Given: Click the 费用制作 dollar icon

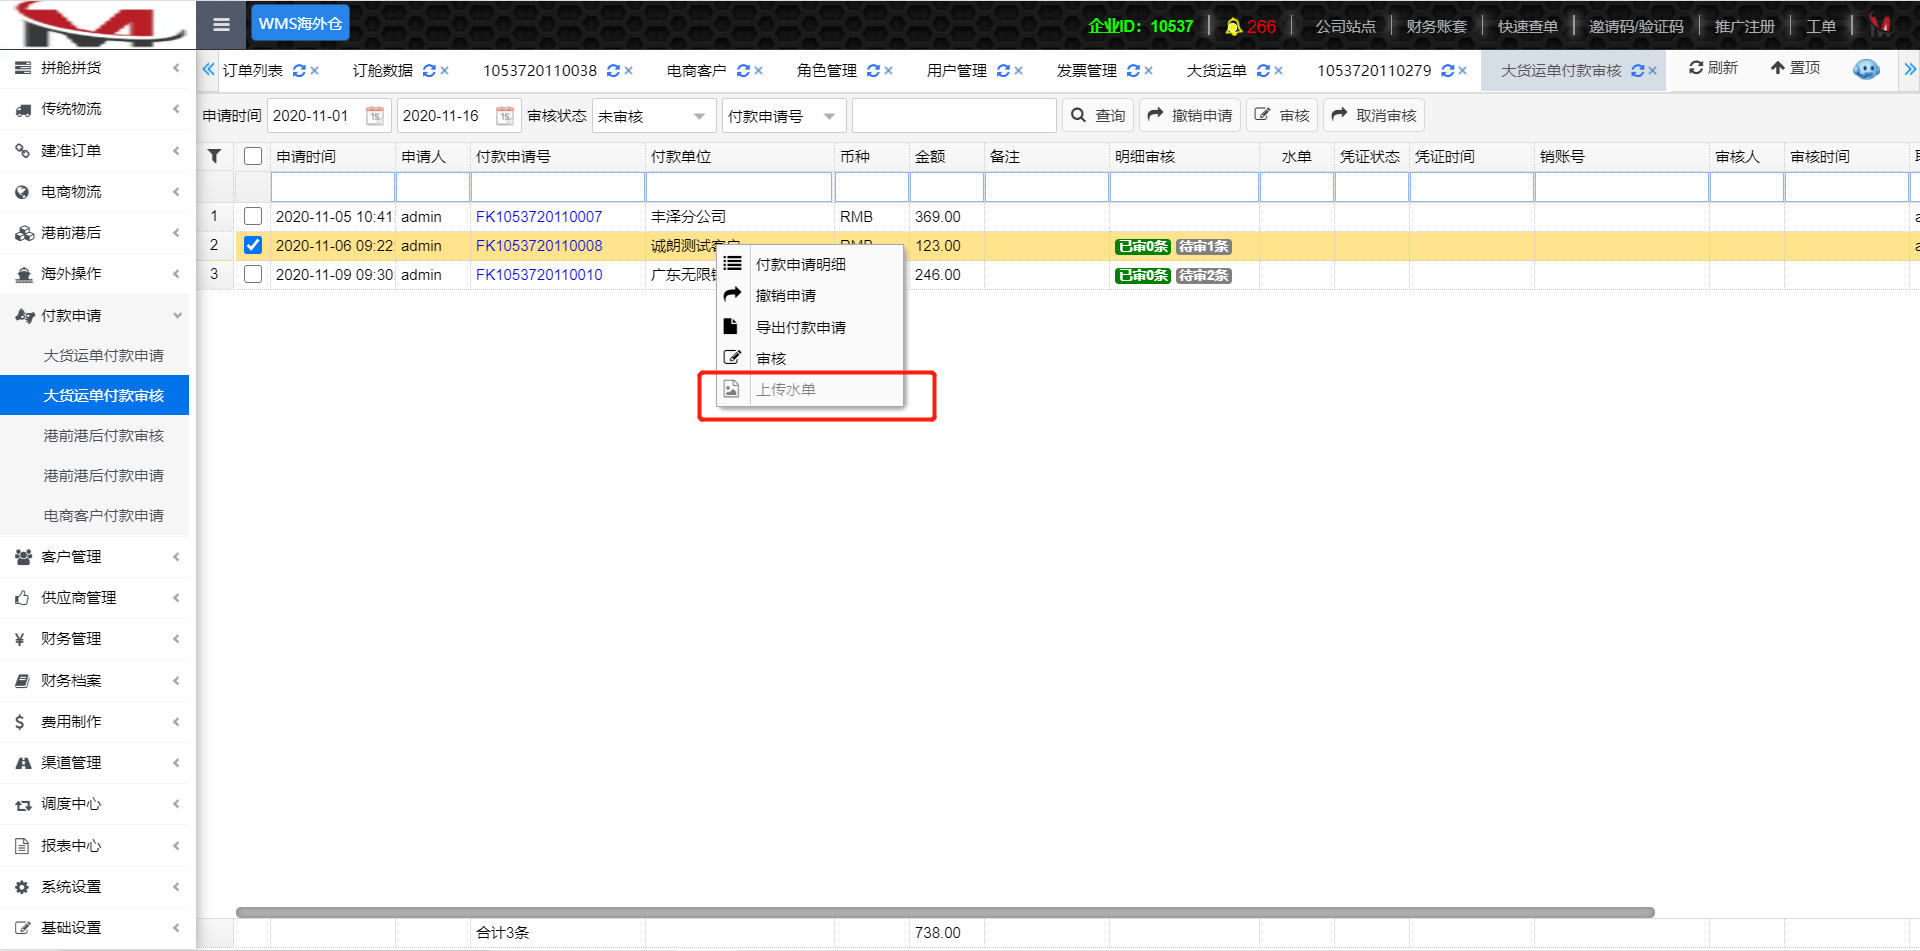Looking at the screenshot, I should [x=20, y=722].
